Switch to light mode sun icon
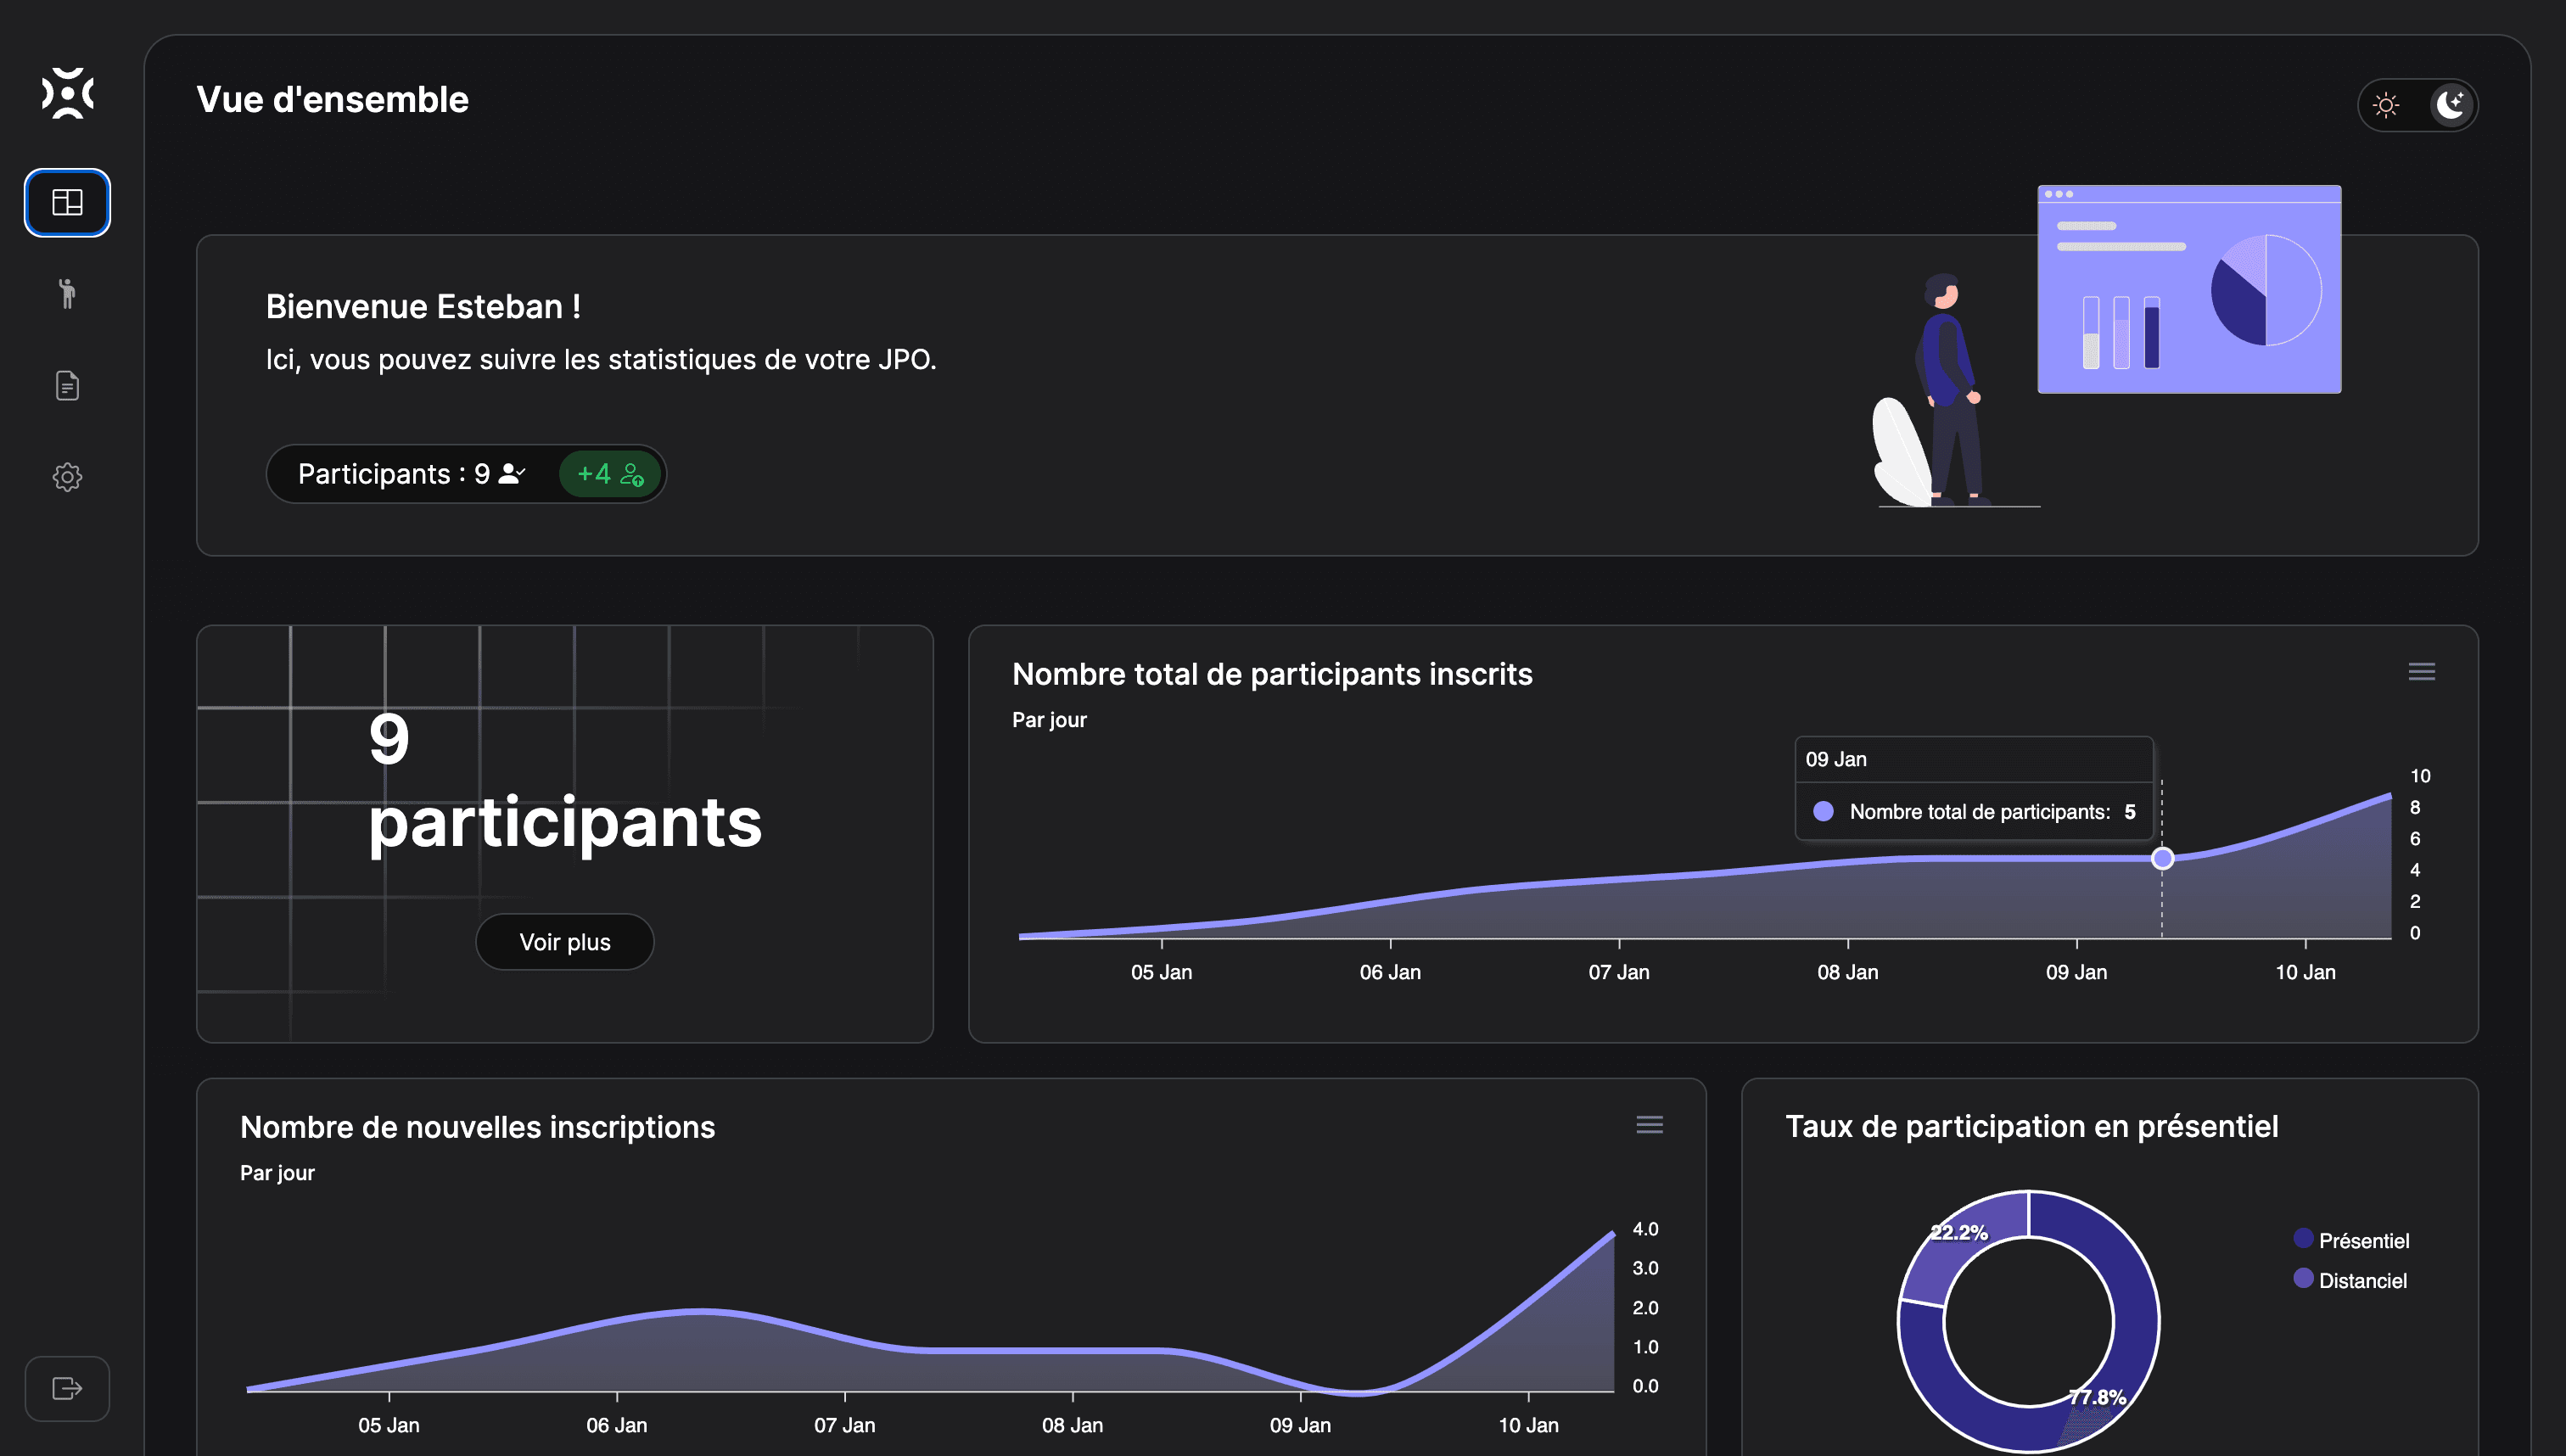 pyautogui.click(x=2386, y=105)
